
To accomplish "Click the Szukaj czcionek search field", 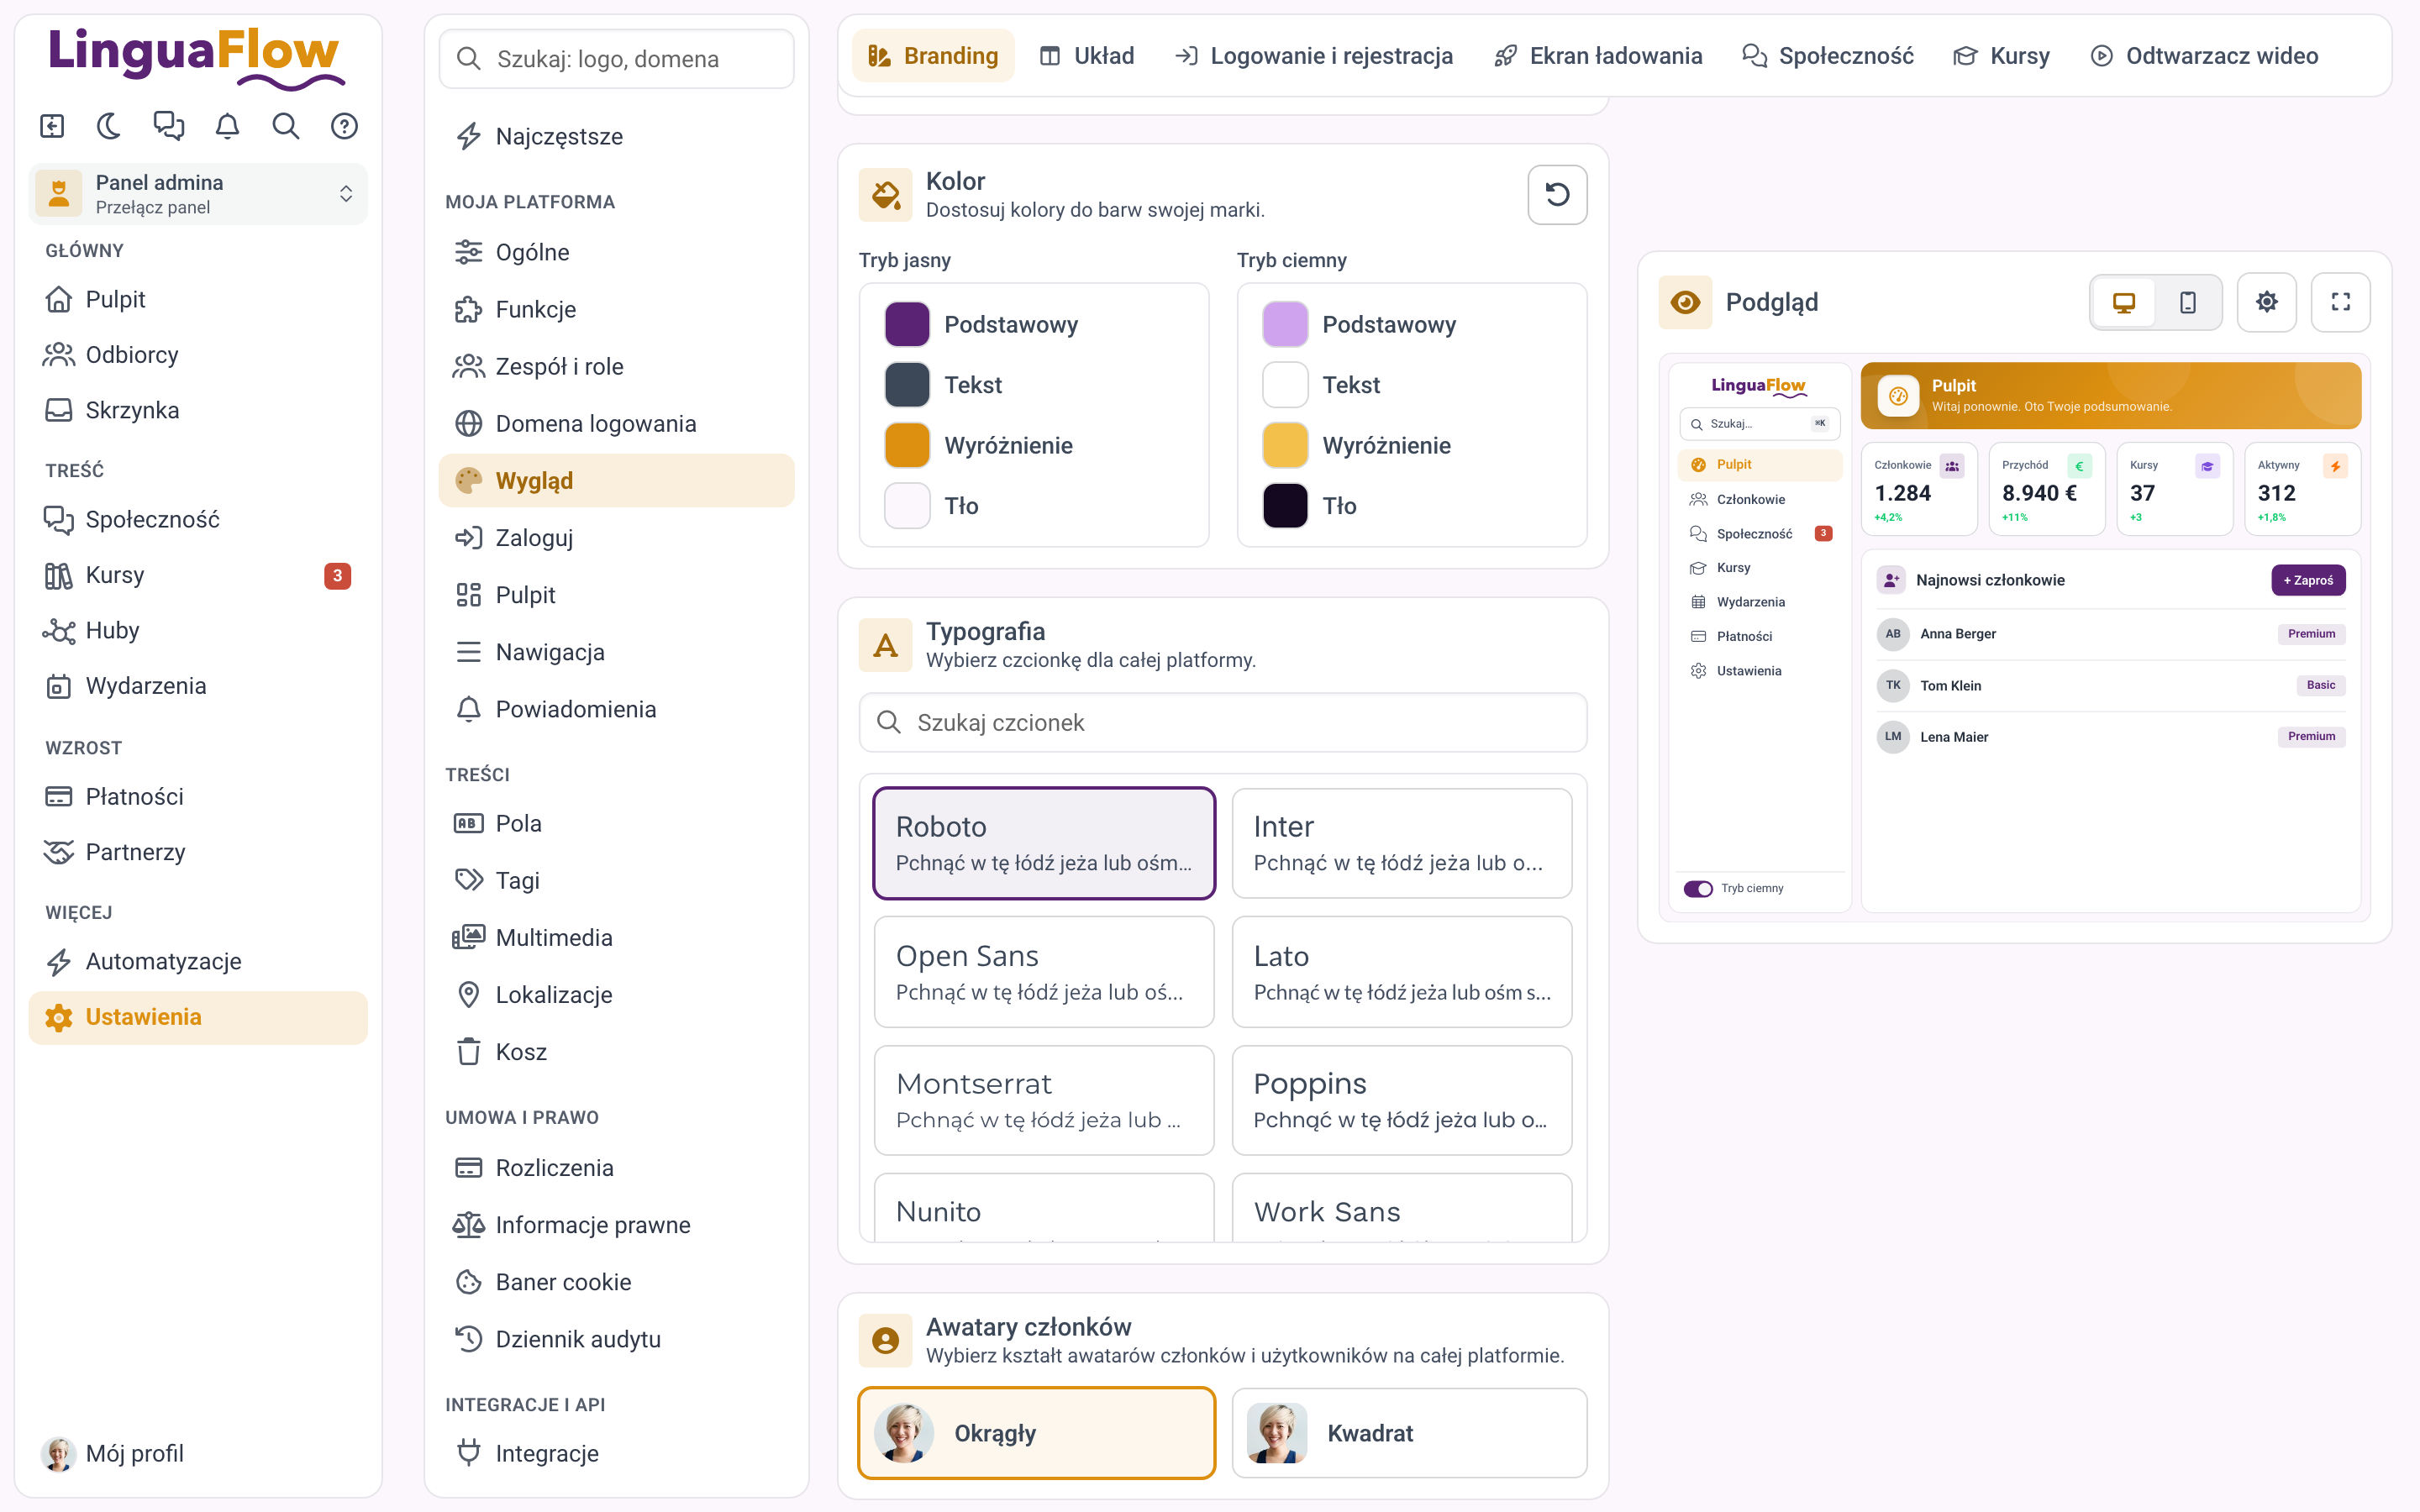I will (1222, 722).
